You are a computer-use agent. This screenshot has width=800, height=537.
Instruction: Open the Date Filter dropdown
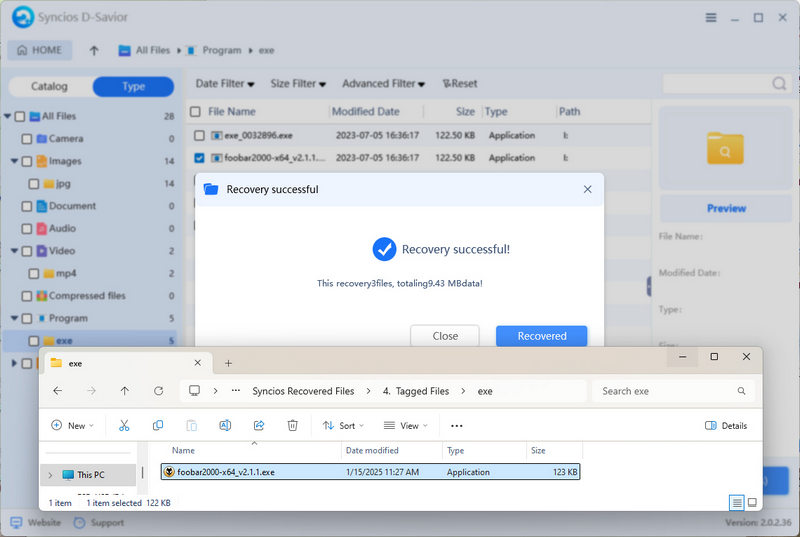pos(225,84)
